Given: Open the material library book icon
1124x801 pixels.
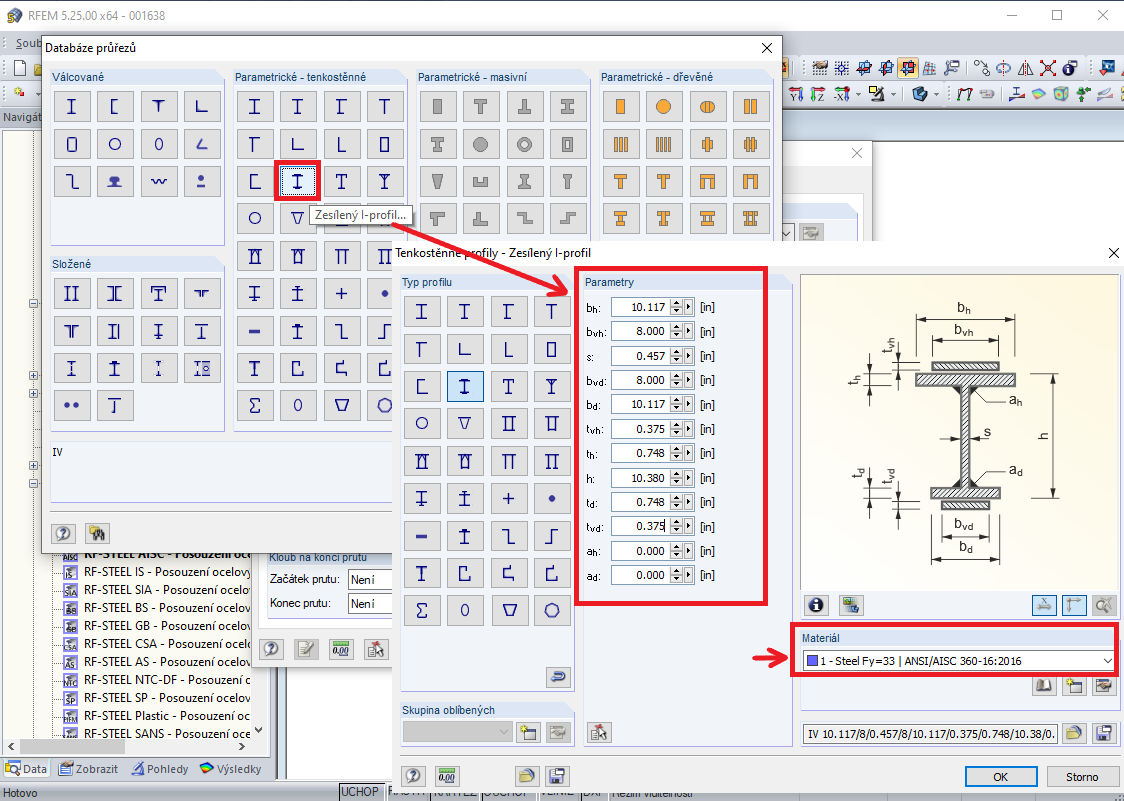Looking at the screenshot, I should tap(1044, 686).
